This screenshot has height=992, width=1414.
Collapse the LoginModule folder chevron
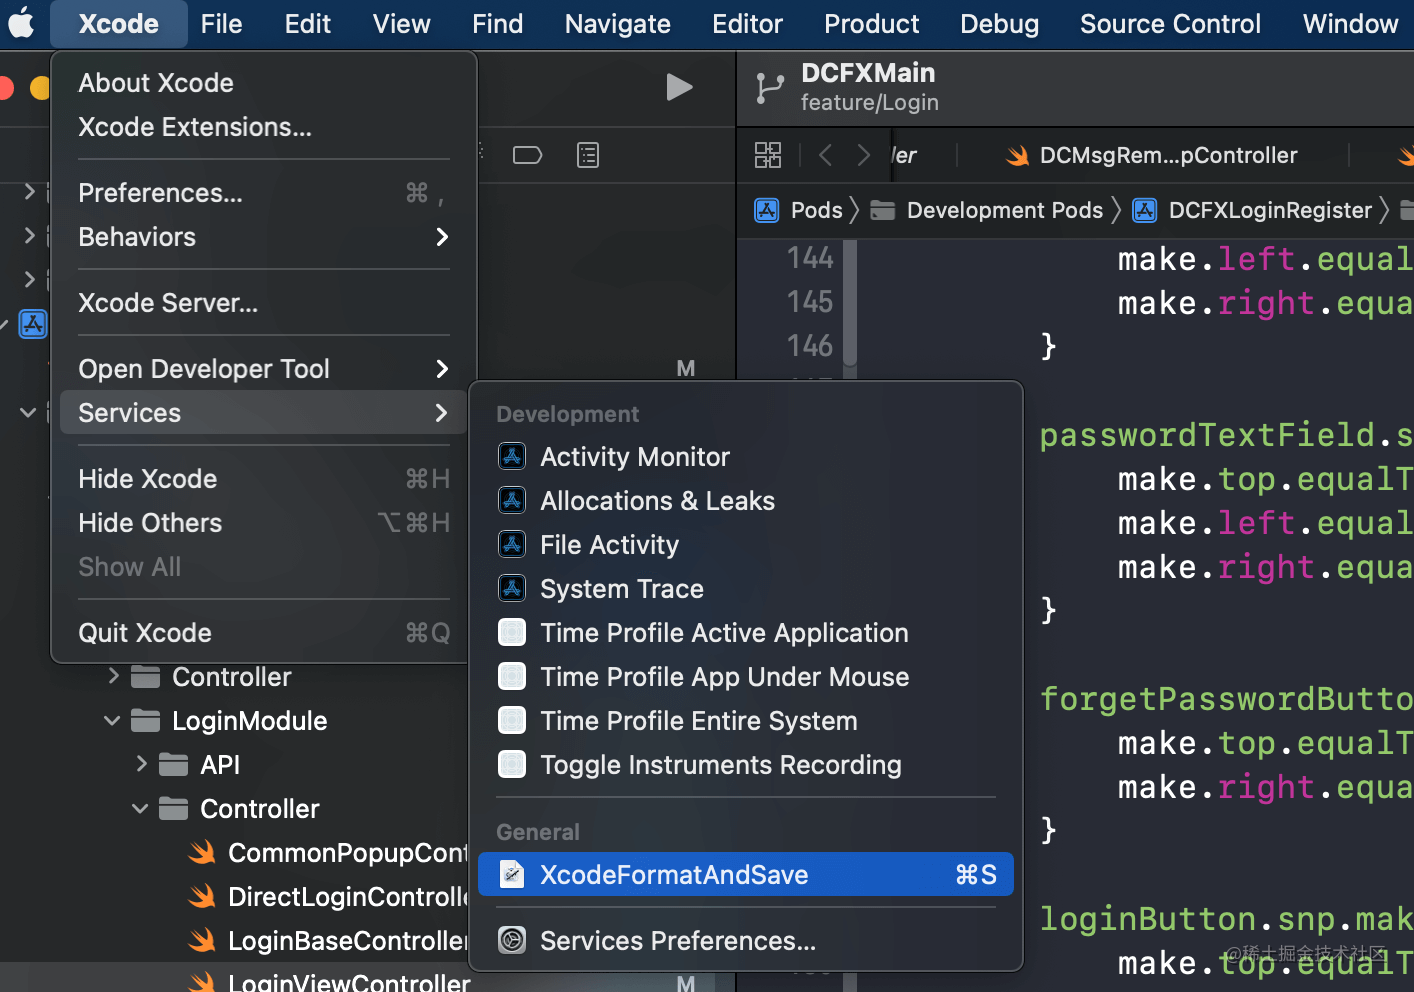tap(112, 721)
